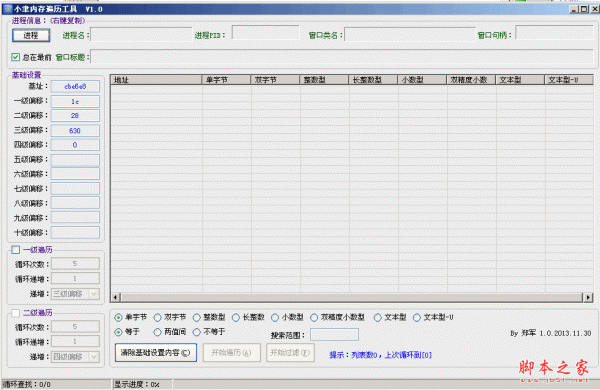This screenshot has height=390, width=600.
Task: Click the 开始过滤 button
Action: tap(290, 353)
